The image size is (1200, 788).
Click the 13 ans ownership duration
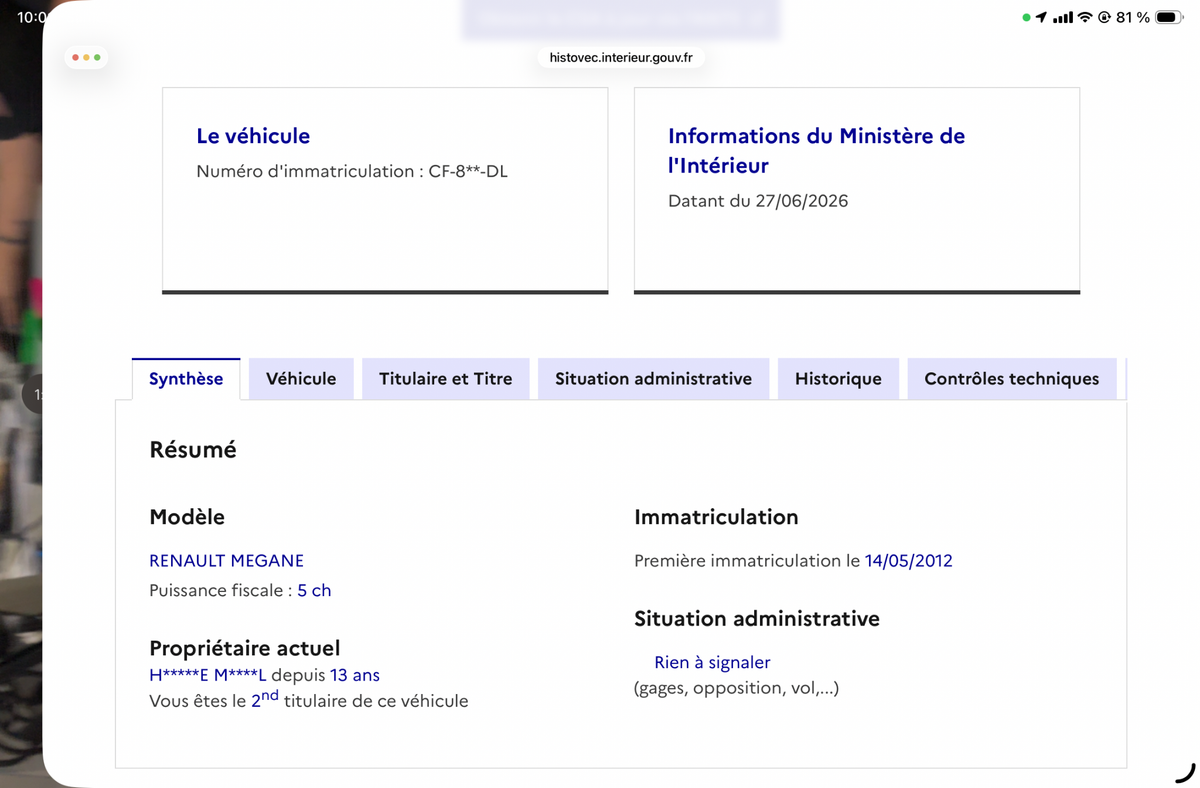click(x=355, y=675)
